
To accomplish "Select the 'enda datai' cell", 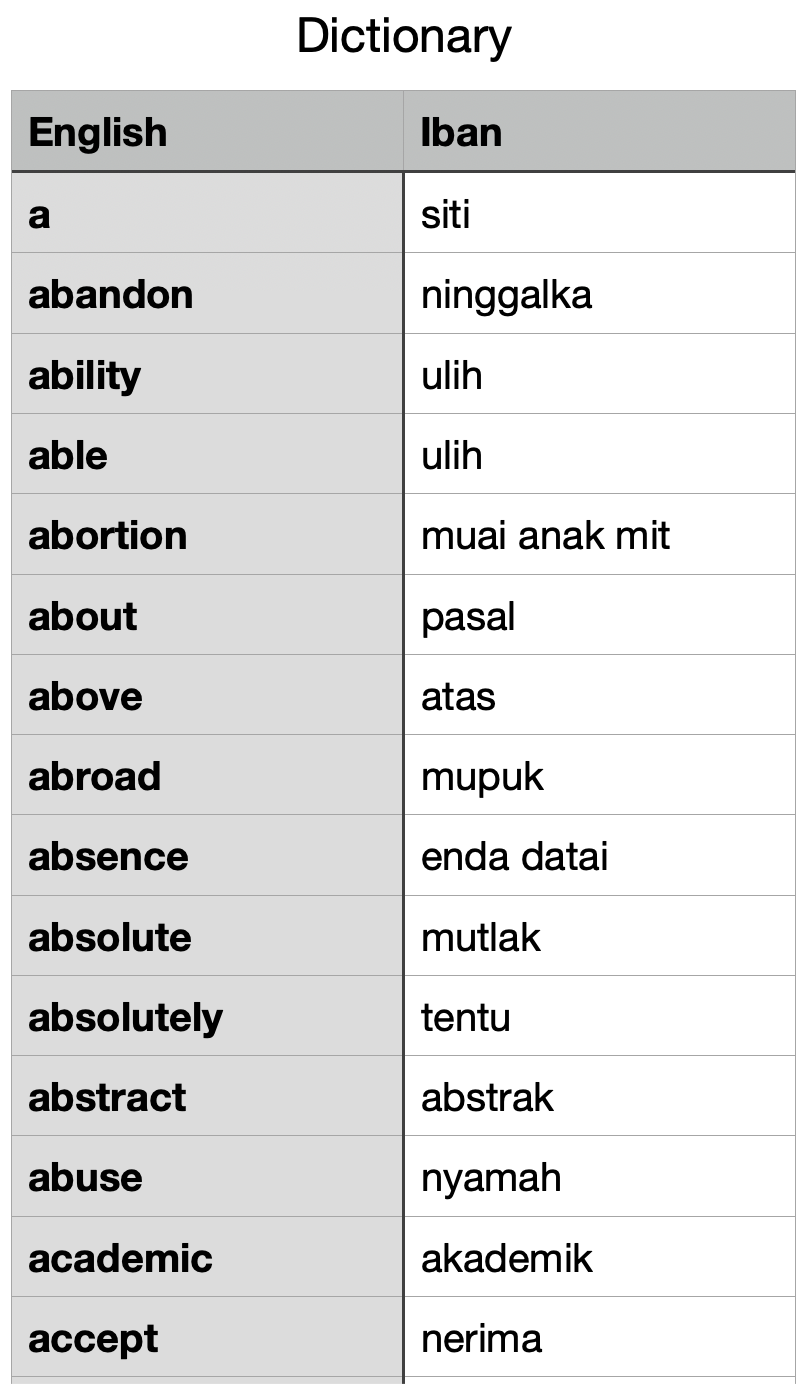I will (599, 856).
